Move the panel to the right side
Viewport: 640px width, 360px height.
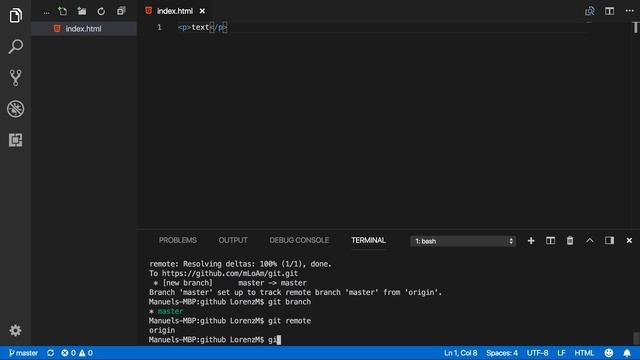[x=609, y=241]
